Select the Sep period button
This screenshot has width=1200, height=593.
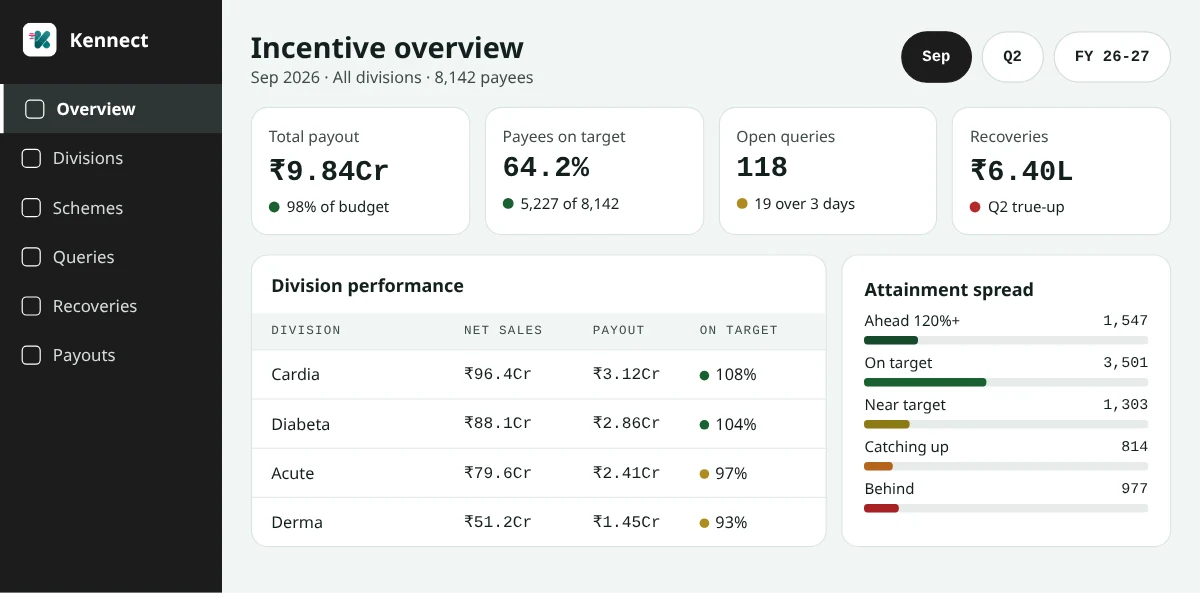point(936,56)
